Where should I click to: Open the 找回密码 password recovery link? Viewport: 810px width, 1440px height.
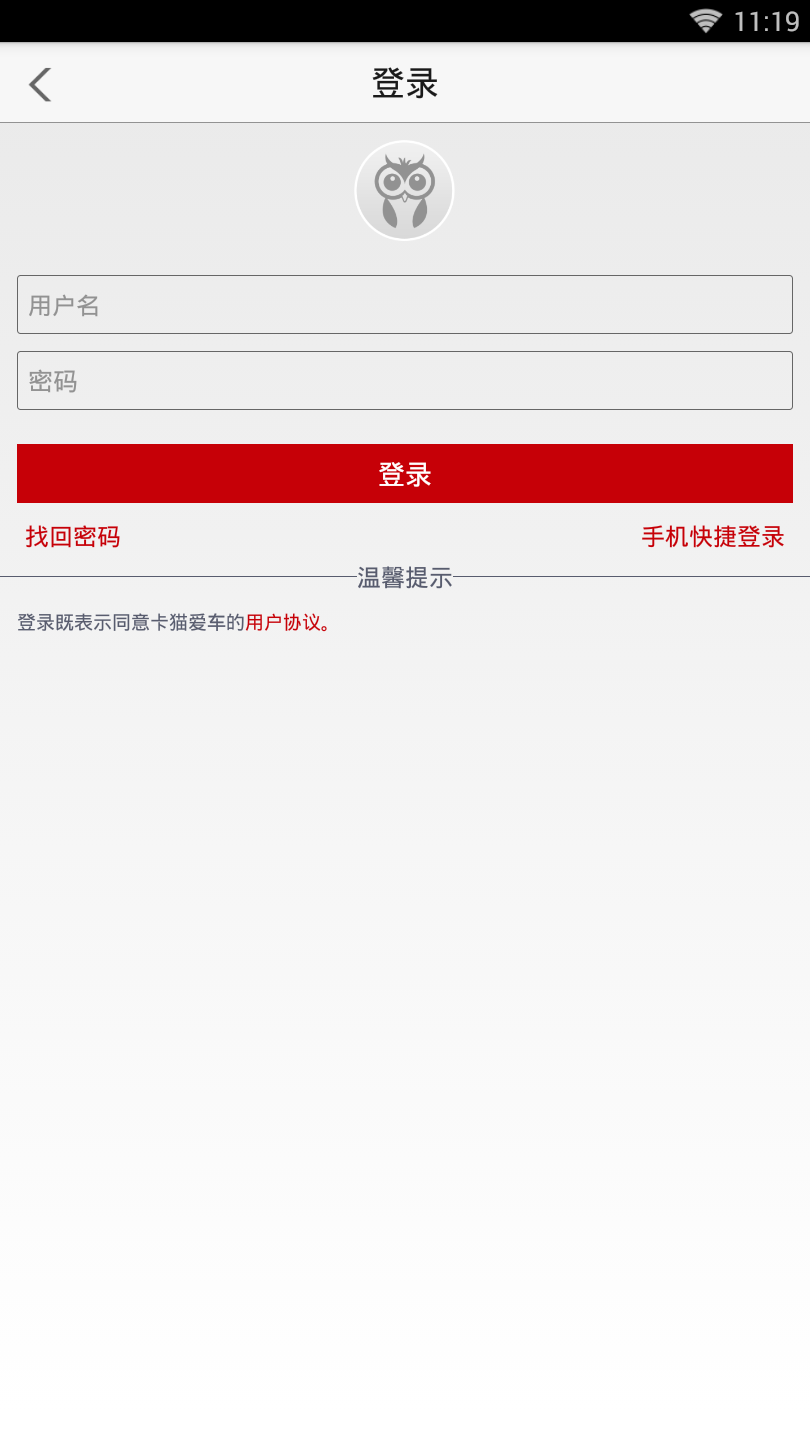[x=73, y=537]
